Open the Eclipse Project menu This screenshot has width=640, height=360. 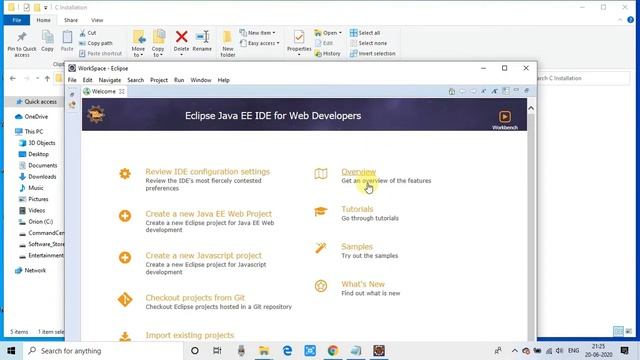pos(159,80)
